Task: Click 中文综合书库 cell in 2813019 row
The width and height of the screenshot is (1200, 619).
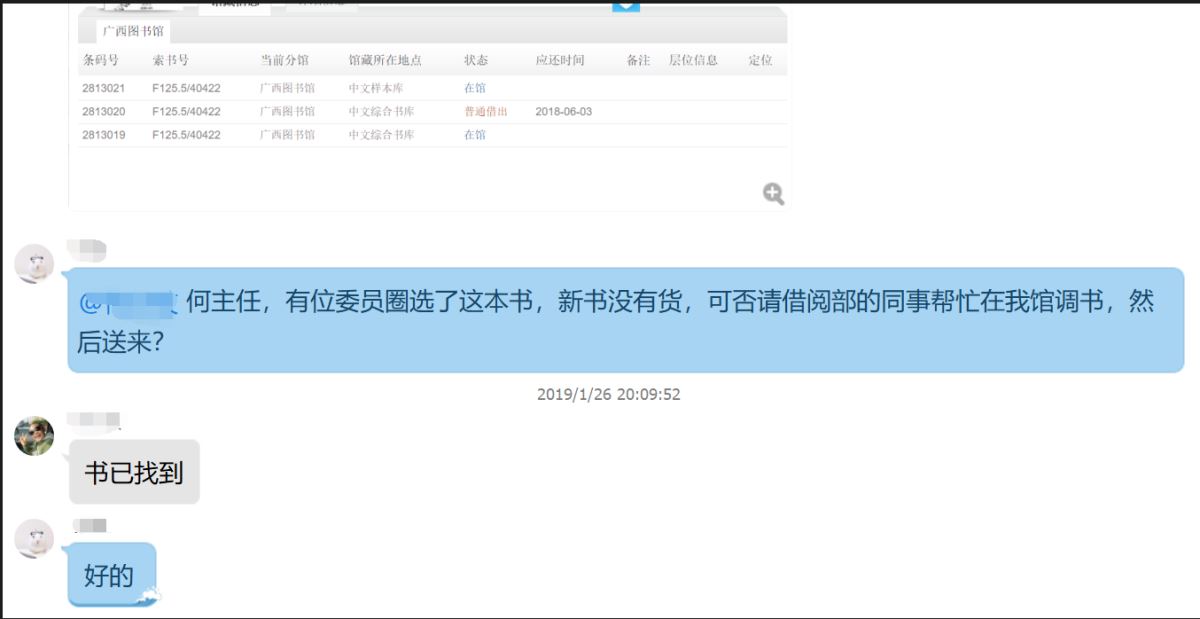Action: click(x=381, y=135)
